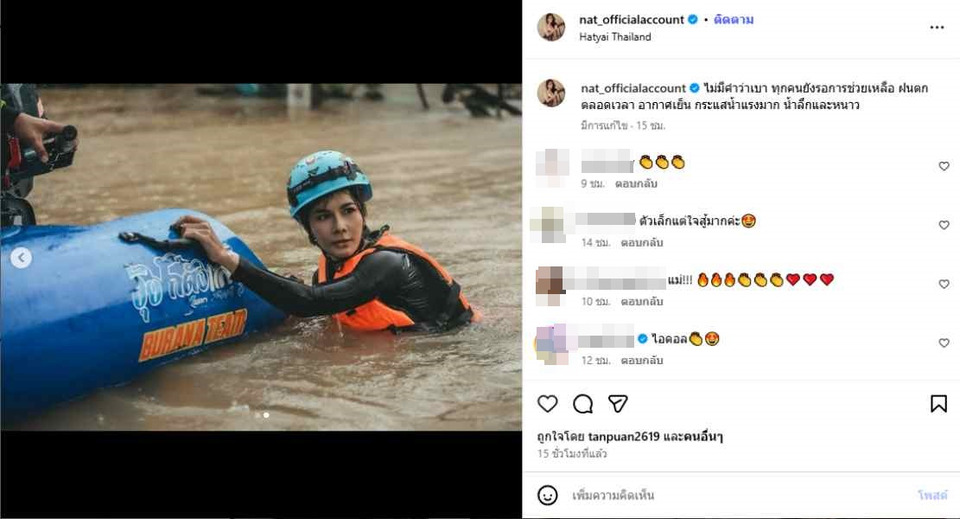Open tanpuan2619 profile from likes
Image resolution: width=960 pixels, height=519 pixels.
tap(618, 437)
